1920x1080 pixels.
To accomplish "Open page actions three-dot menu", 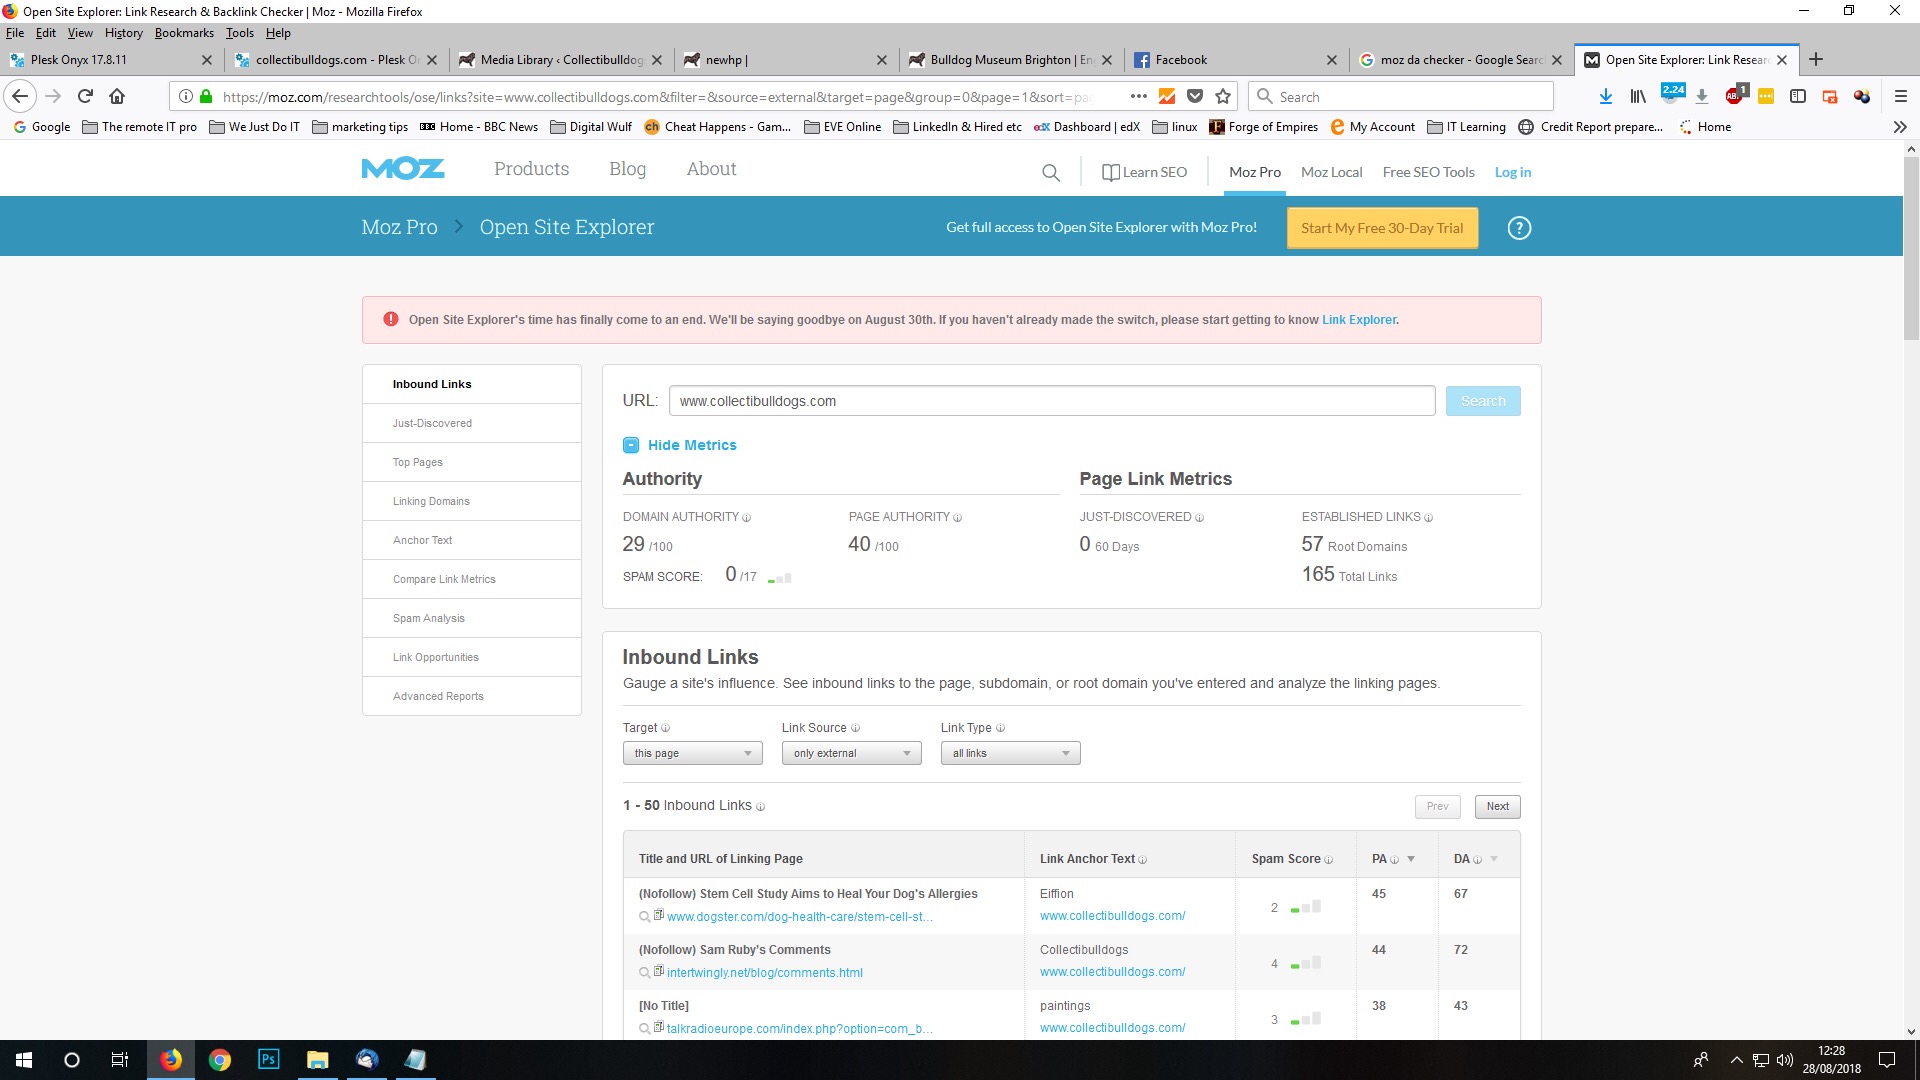I will [x=1138, y=97].
